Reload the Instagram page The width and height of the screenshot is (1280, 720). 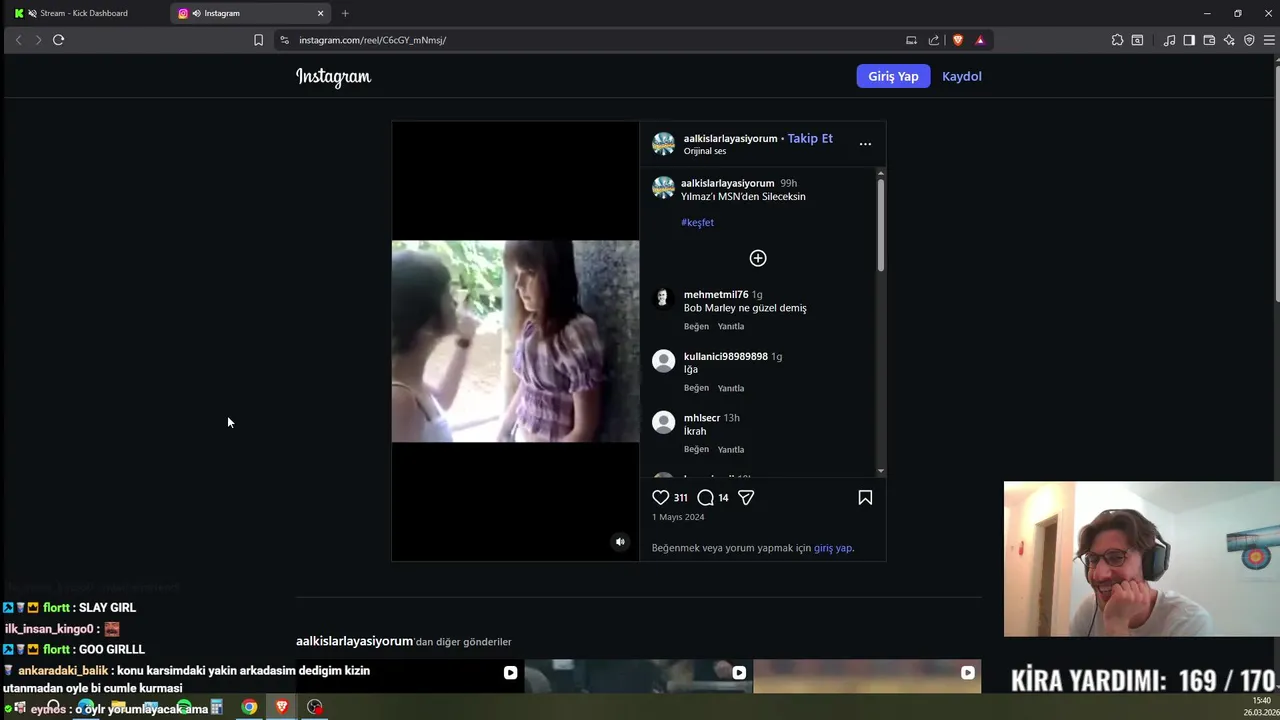click(58, 40)
